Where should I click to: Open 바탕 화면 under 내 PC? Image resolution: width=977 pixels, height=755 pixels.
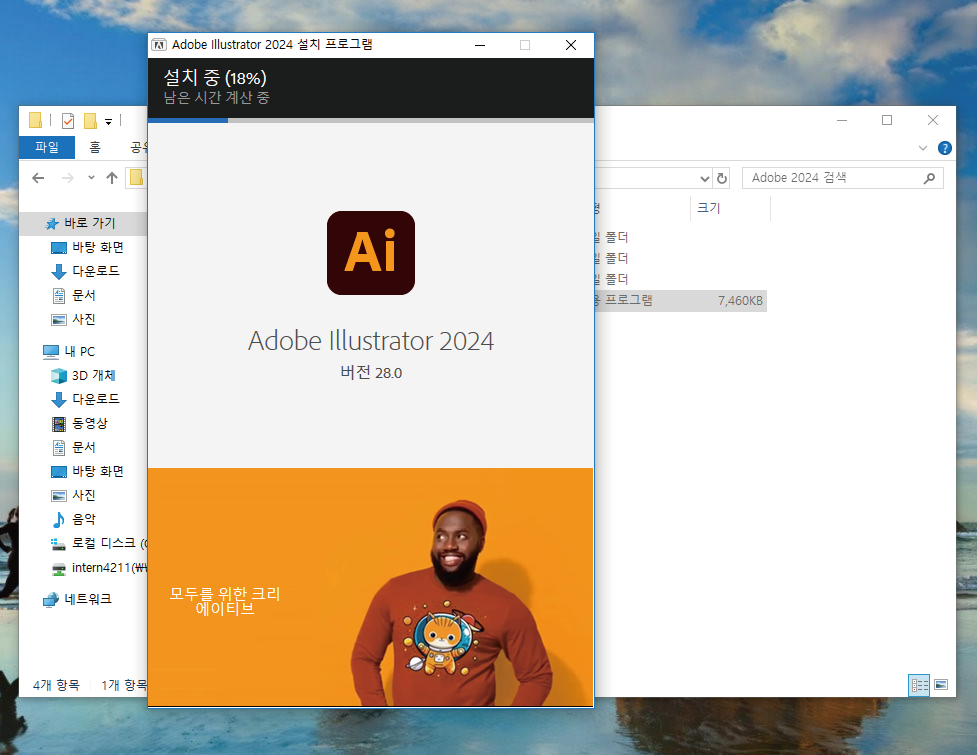pos(97,472)
